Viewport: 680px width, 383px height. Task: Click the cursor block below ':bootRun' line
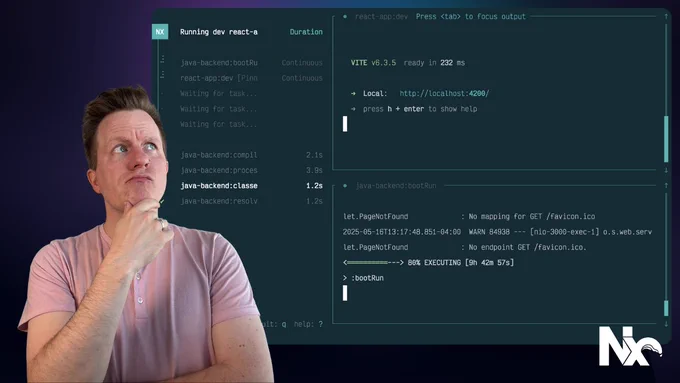pyautogui.click(x=345, y=293)
